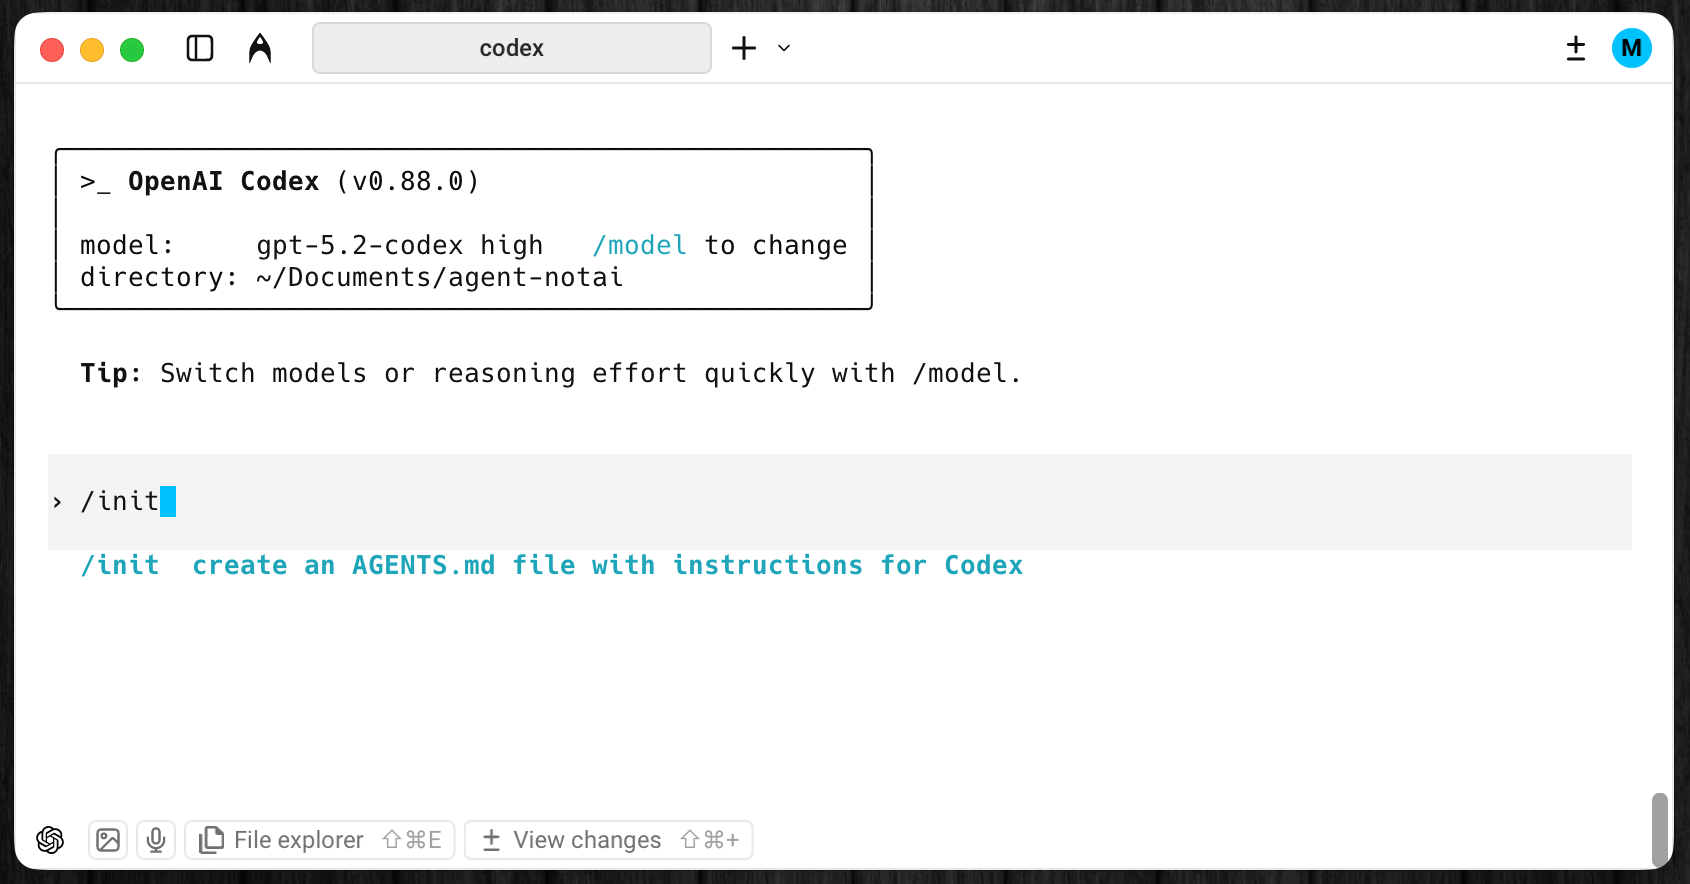
Task: Select the codex tab
Action: click(x=511, y=48)
